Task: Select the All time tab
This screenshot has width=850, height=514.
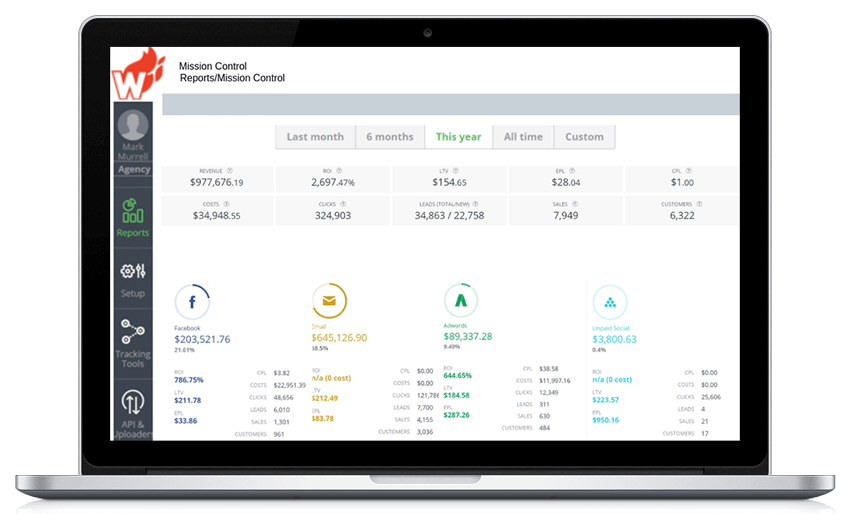Action: [523, 137]
